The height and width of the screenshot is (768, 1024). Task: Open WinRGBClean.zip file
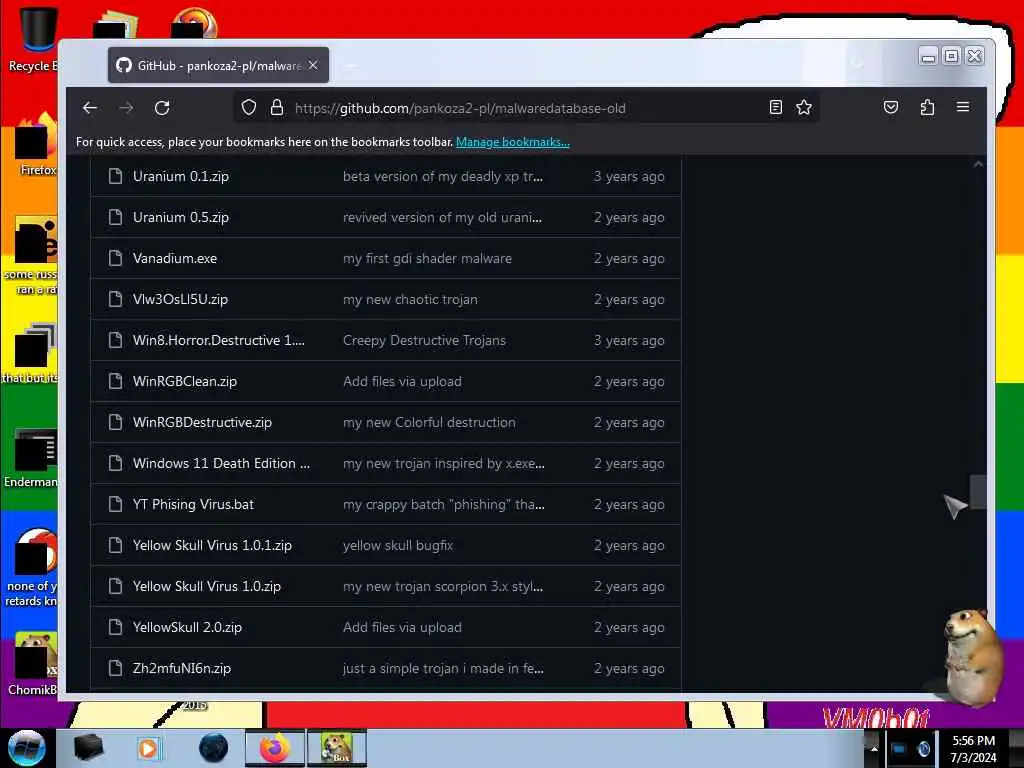[185, 381]
